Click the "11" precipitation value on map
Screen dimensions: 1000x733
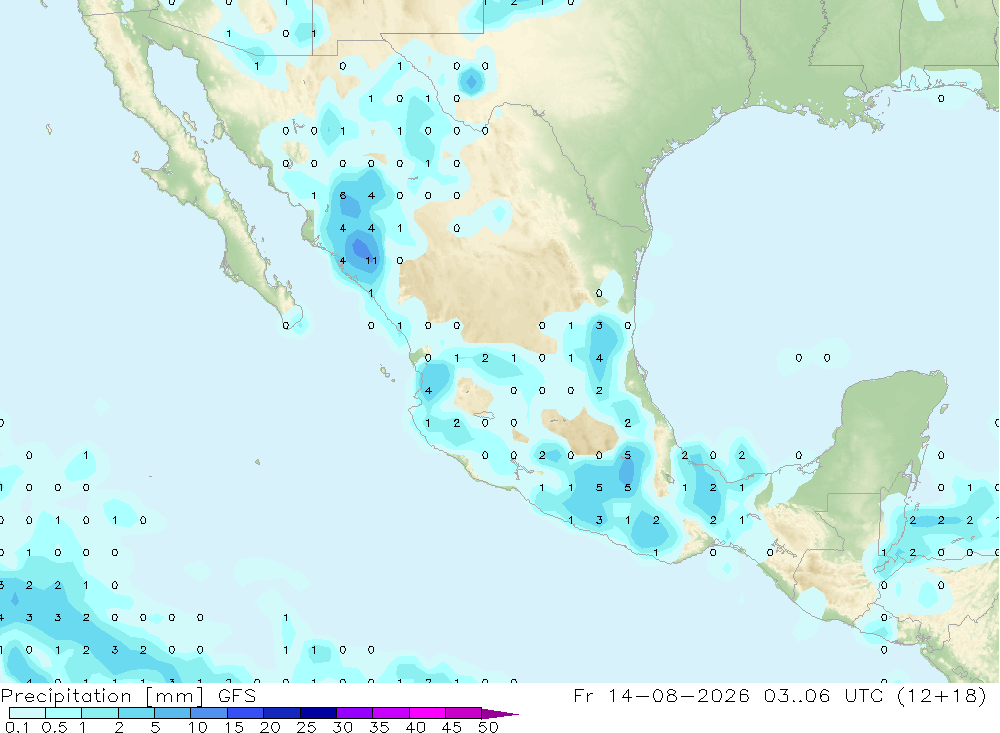[x=371, y=260]
